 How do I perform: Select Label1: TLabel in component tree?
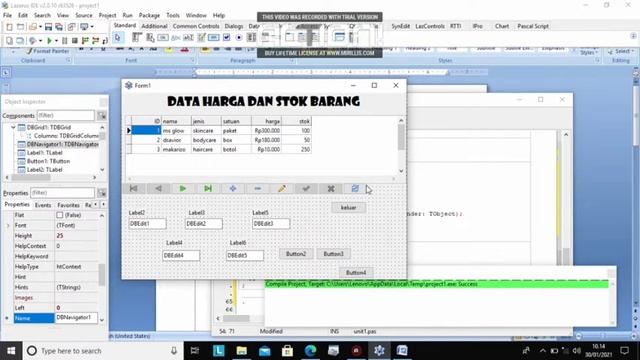(x=44, y=153)
